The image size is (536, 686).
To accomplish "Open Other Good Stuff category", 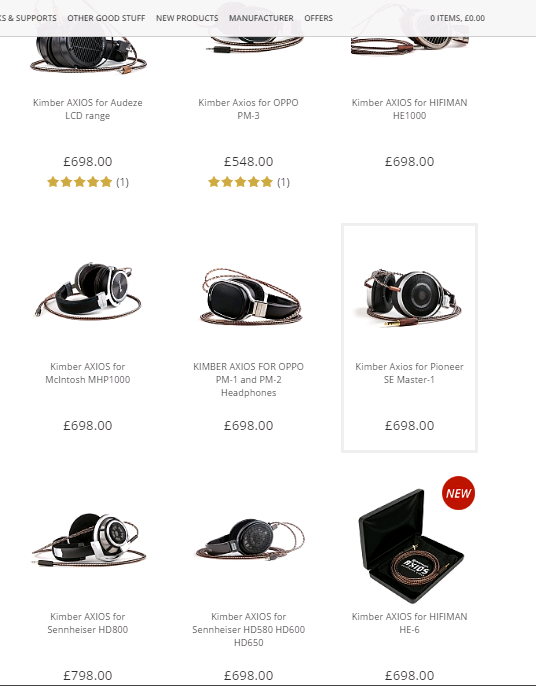I will coord(106,18).
